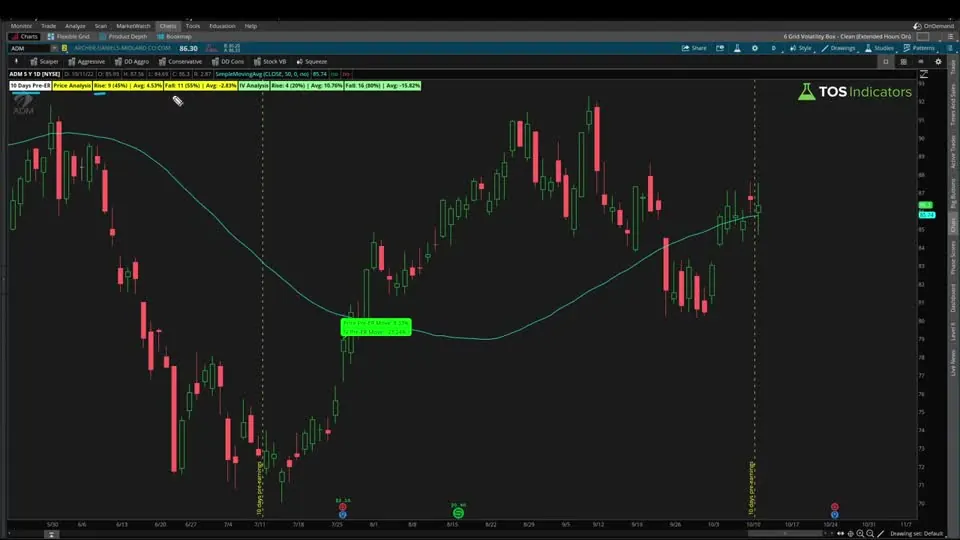
Task: Click the SimpleMovingAvg study label
Action: point(262,74)
